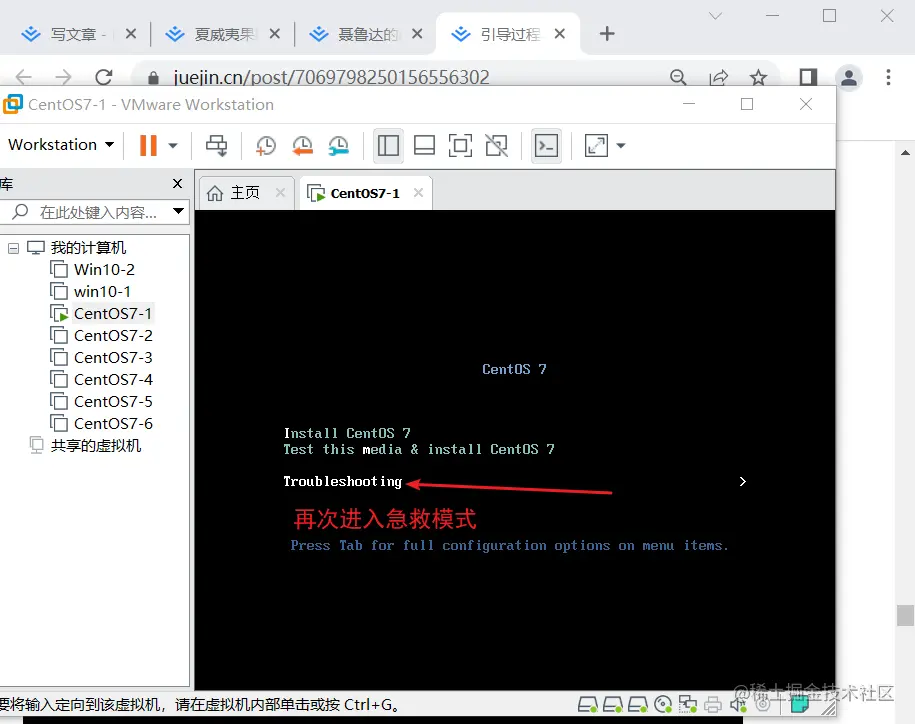Screen dimensions: 915x724
Task: Open the power options dropdown next to the pause button
Action: click(x=173, y=146)
